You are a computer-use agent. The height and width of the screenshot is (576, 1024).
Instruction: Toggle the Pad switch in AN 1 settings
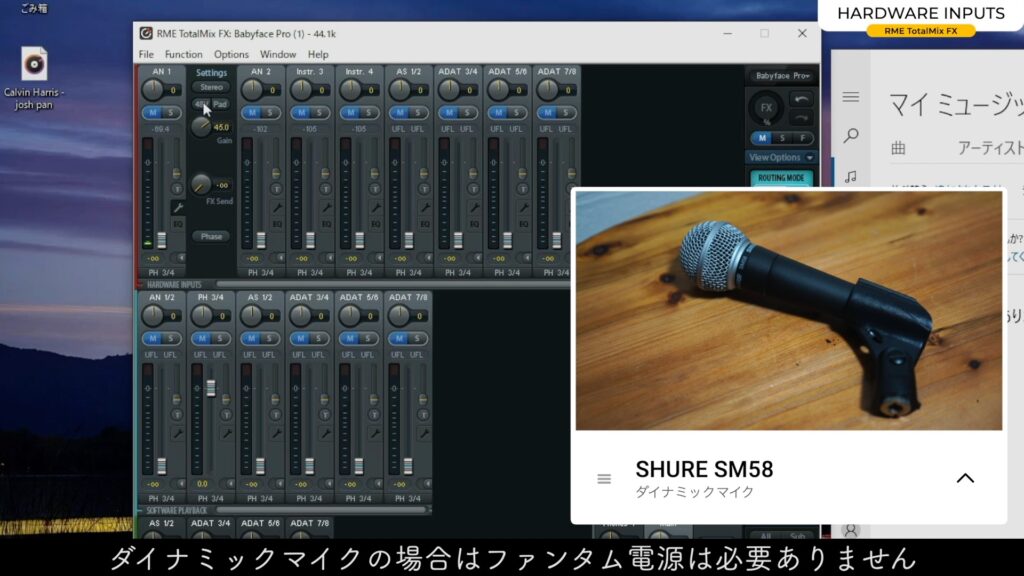click(220, 104)
